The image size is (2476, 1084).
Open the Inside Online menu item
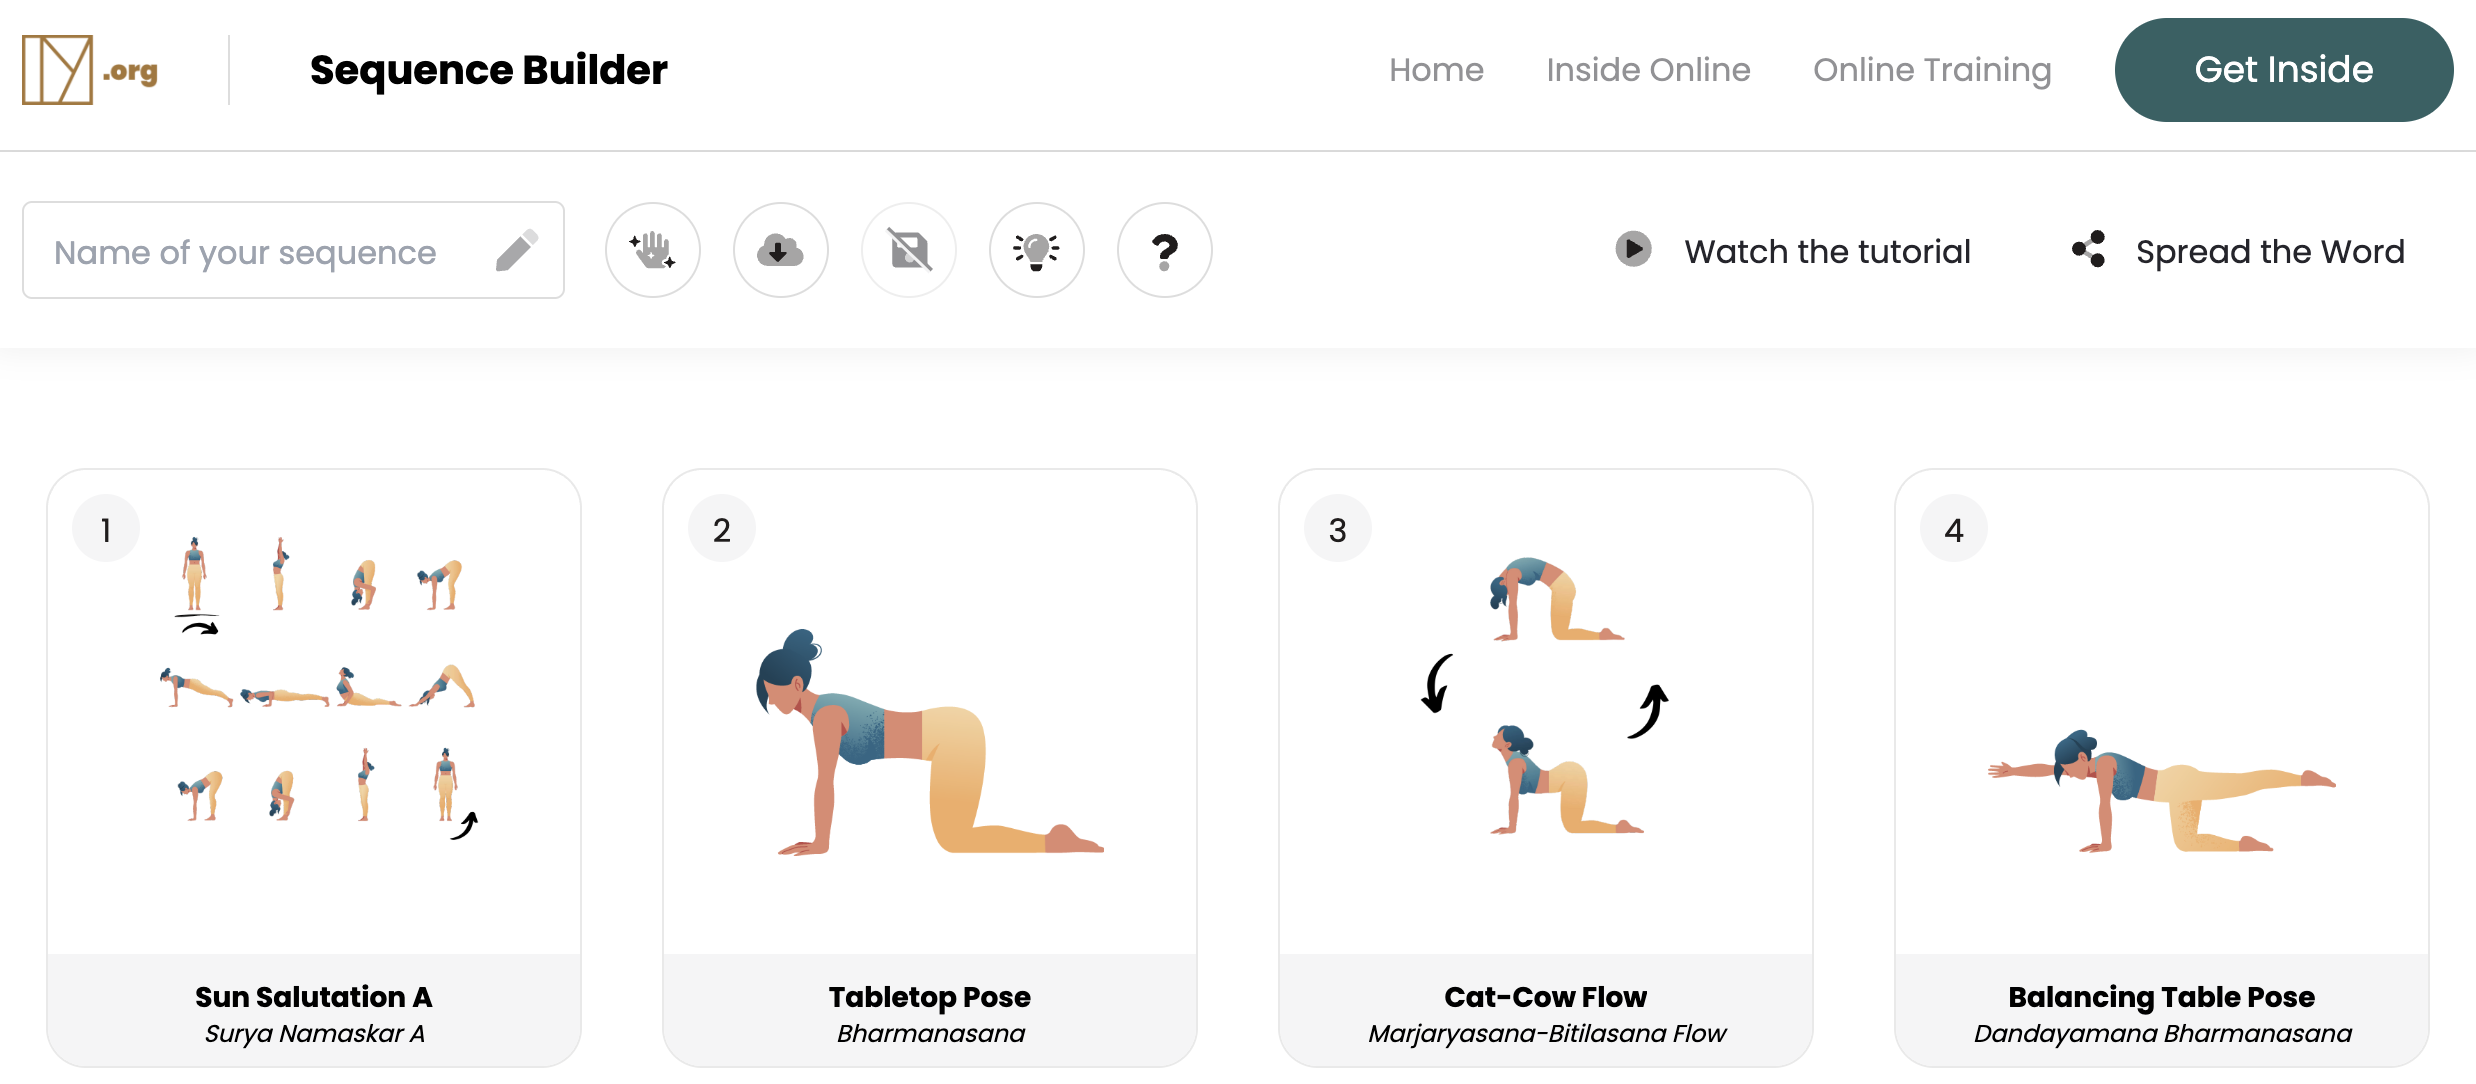point(1648,70)
